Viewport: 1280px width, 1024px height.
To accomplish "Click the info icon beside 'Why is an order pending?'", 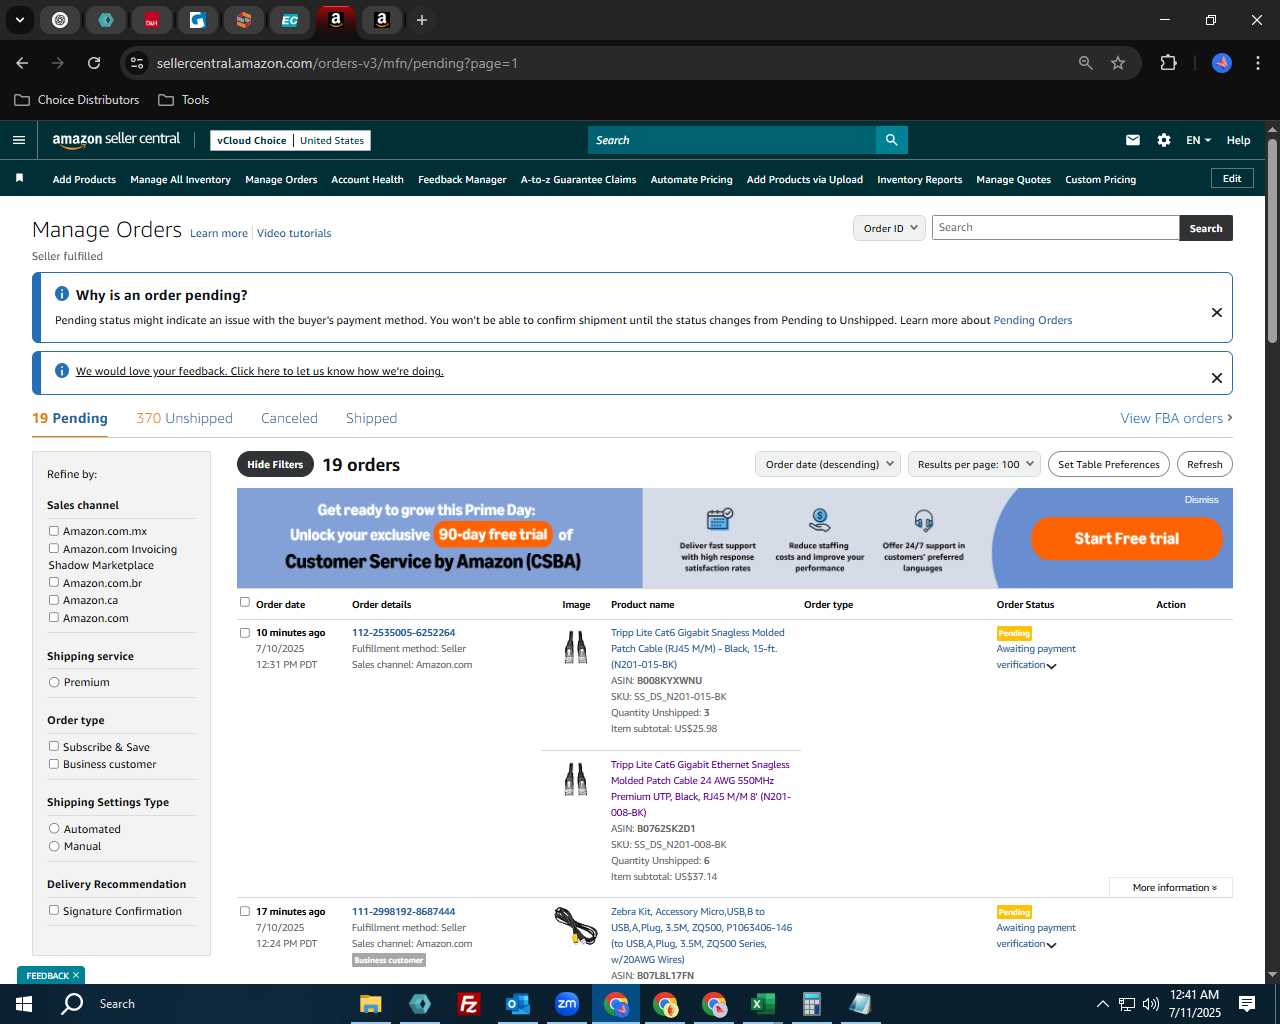I will click(x=62, y=294).
